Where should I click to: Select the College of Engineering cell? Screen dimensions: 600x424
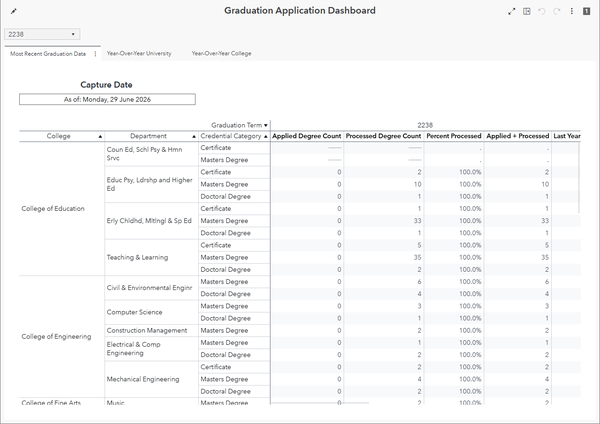pos(62,337)
